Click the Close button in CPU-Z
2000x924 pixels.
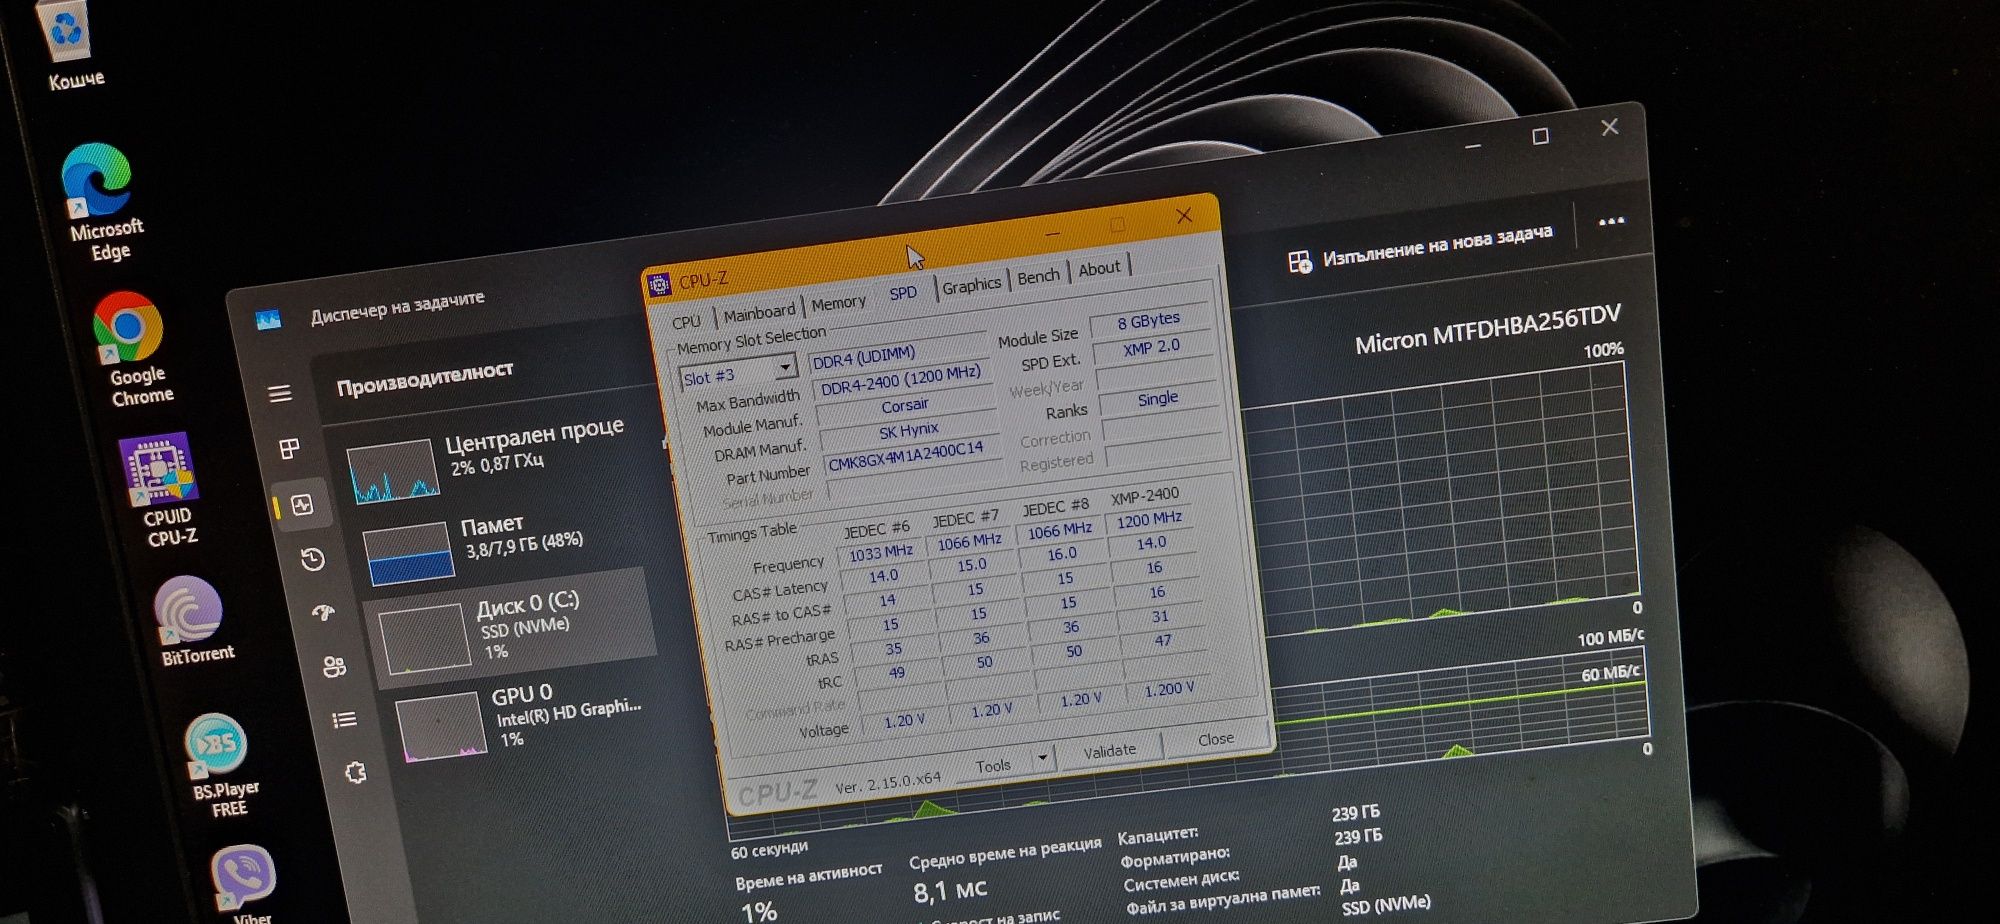(x=1216, y=739)
